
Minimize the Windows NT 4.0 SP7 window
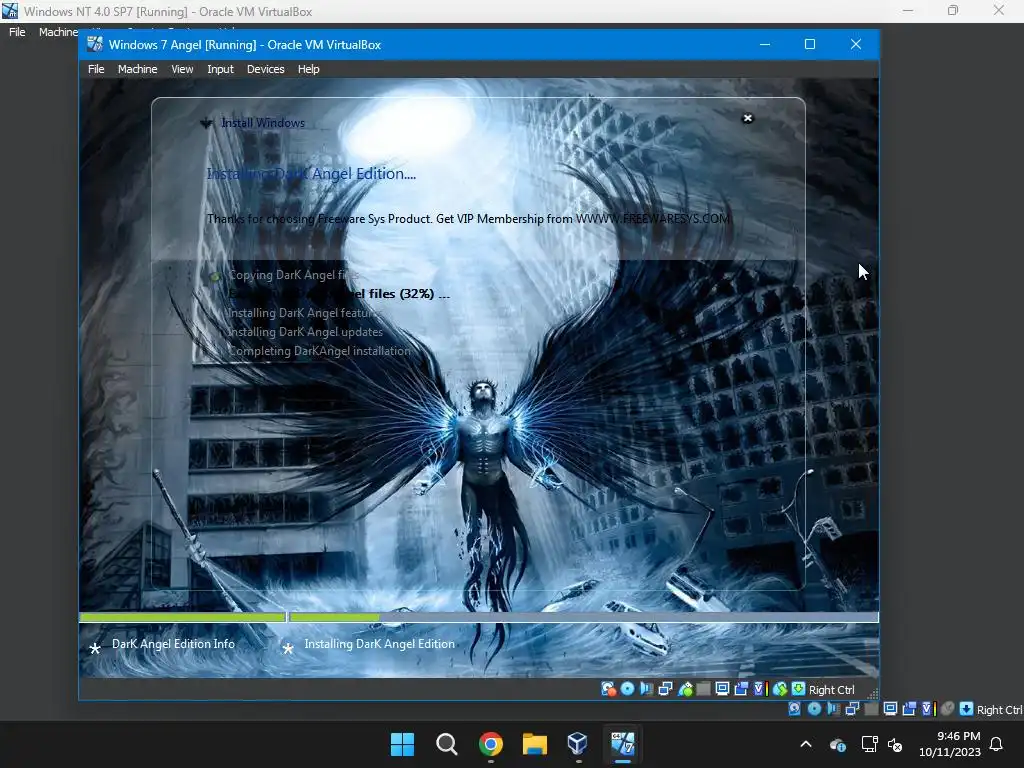[908, 10]
